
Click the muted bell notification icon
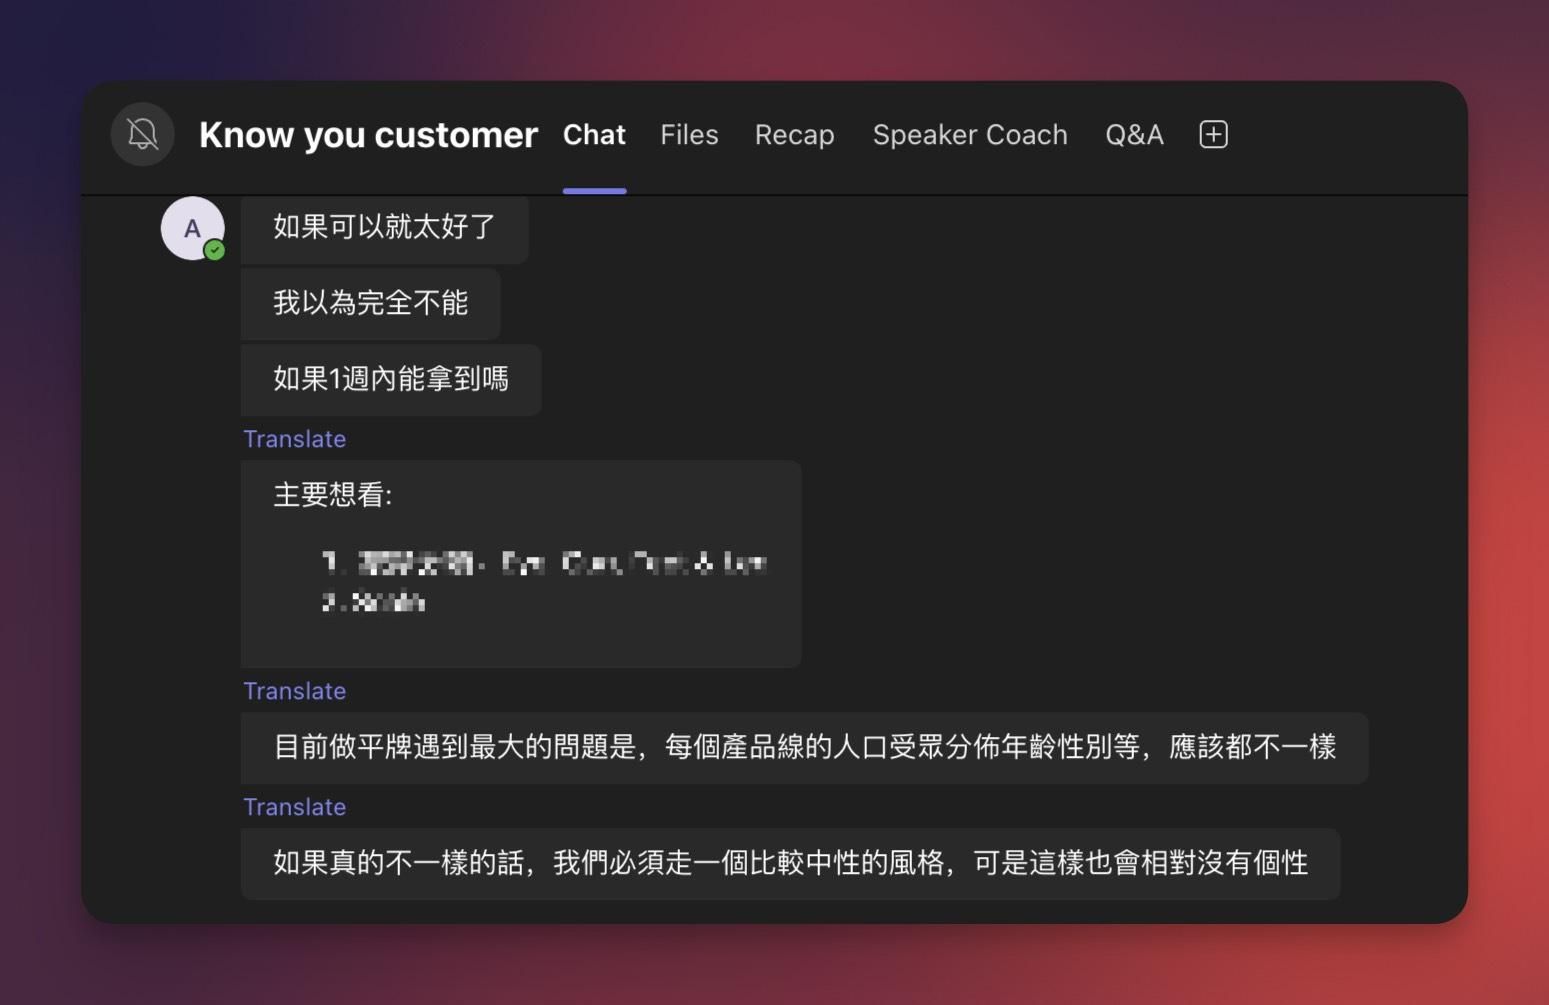[x=143, y=134]
